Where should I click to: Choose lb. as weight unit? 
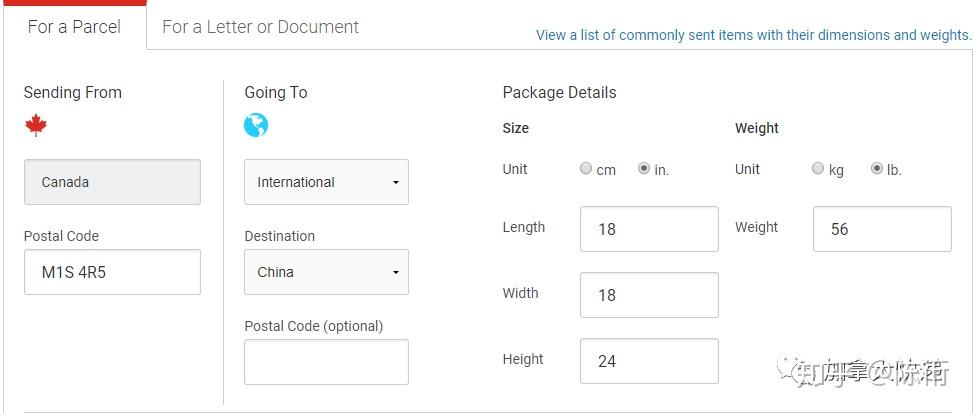coord(877,168)
